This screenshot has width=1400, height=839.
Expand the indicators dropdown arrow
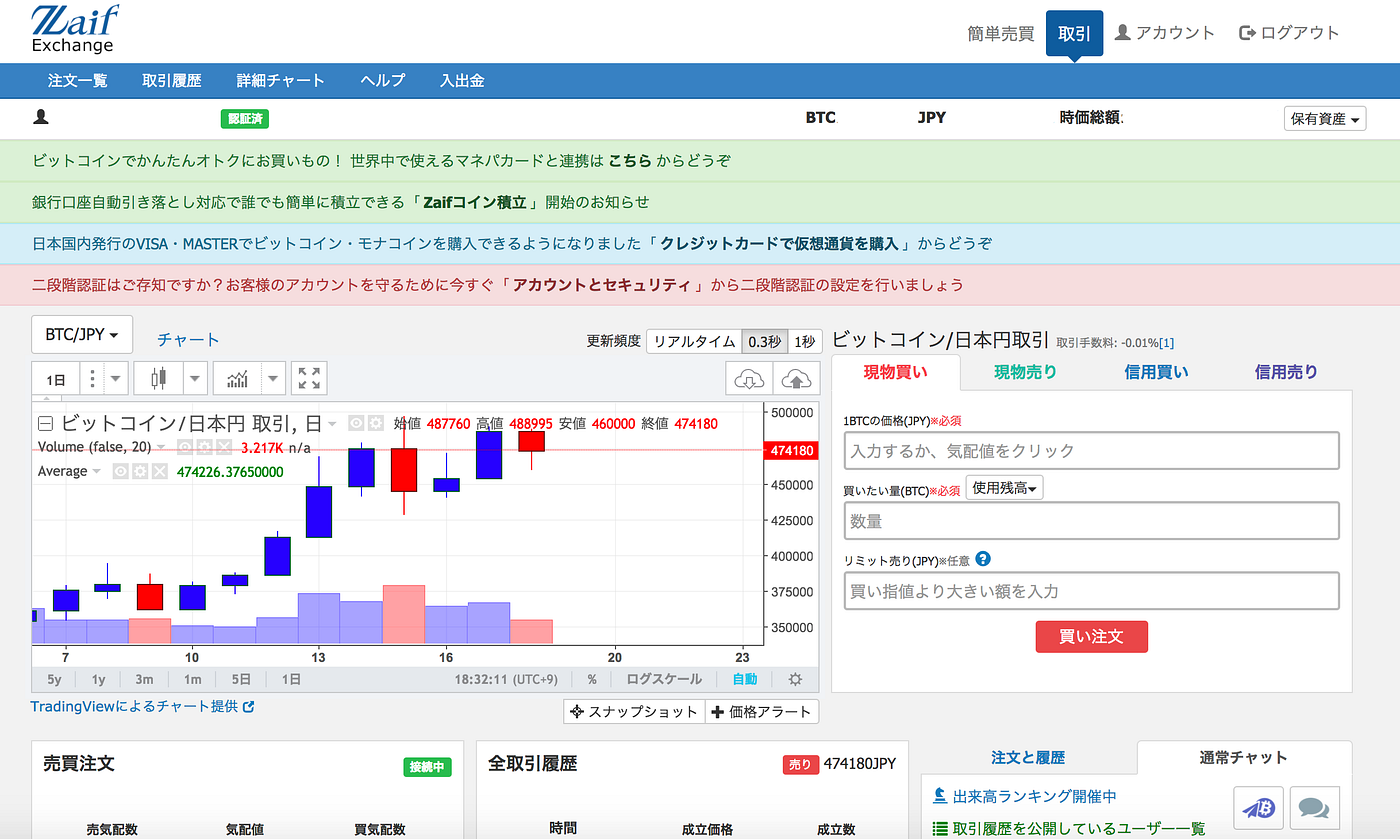point(274,379)
